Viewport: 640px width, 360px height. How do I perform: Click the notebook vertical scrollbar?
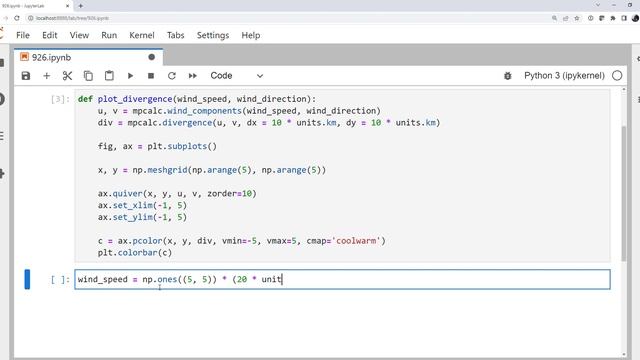[623, 194]
